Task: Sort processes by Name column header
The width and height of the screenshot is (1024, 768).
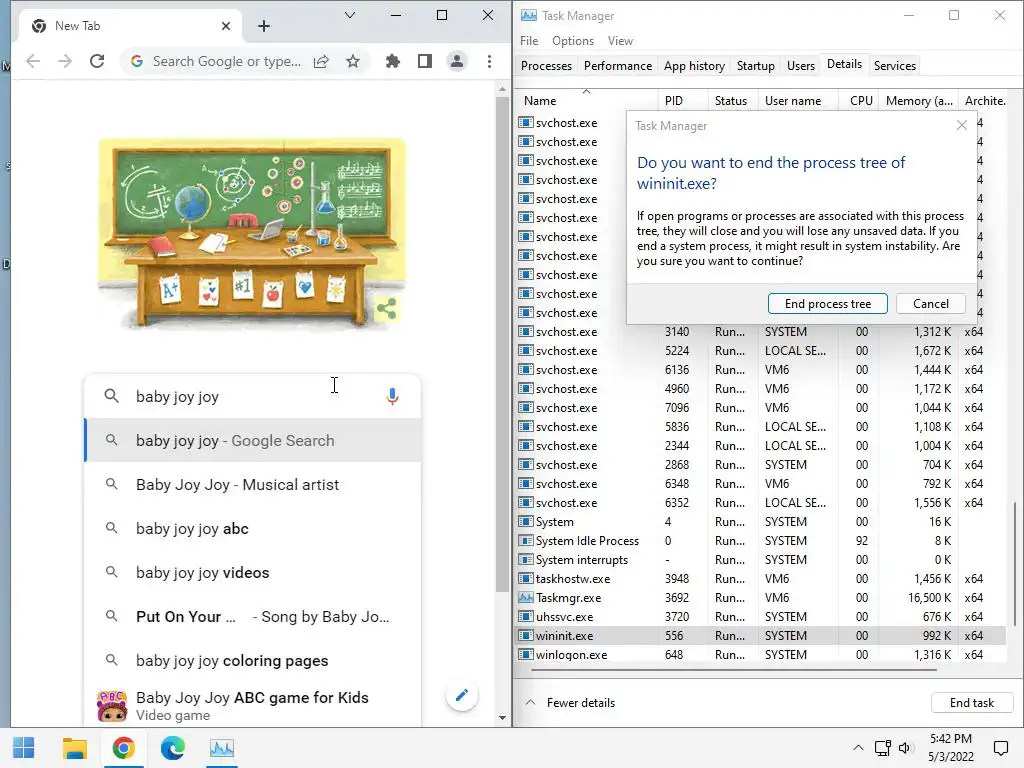Action: tap(586, 101)
